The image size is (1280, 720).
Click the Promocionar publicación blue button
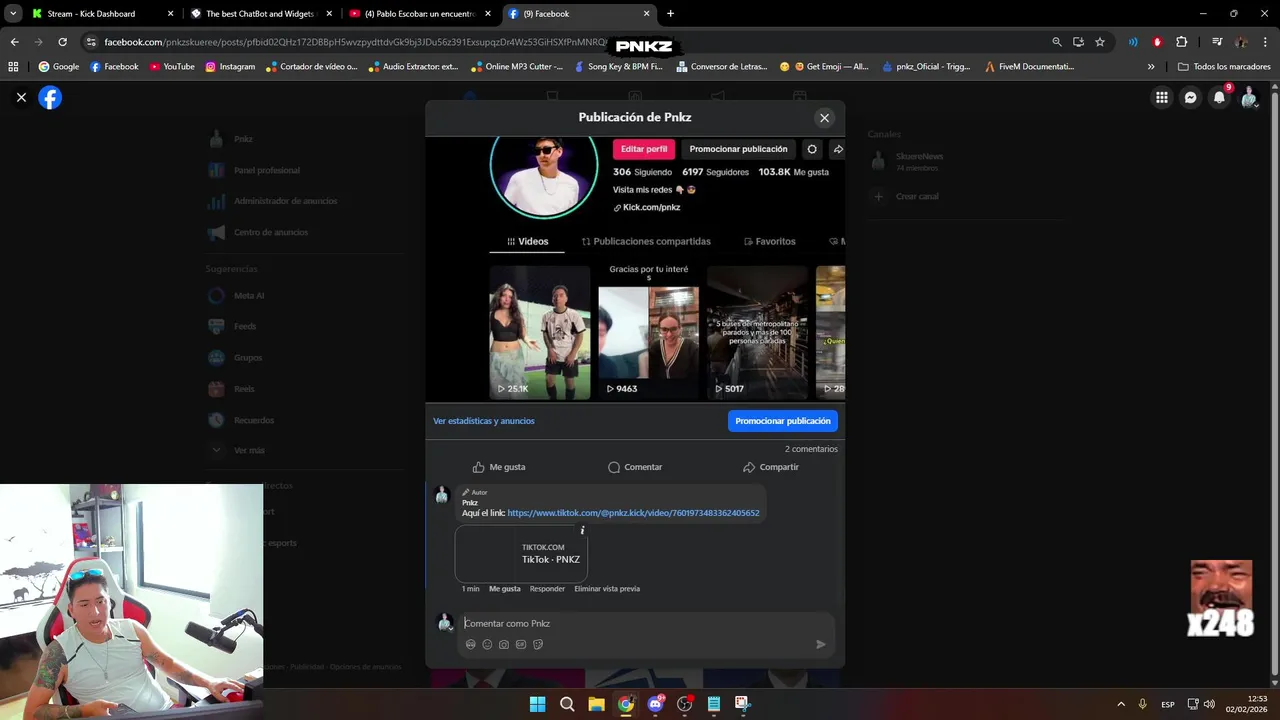(x=783, y=421)
